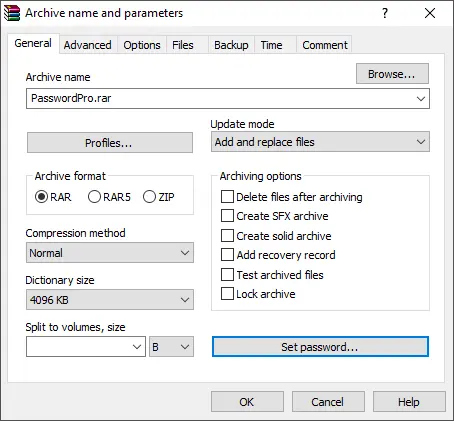The width and height of the screenshot is (454, 421).
Task: Click the question mark help icon
Action: point(385,13)
